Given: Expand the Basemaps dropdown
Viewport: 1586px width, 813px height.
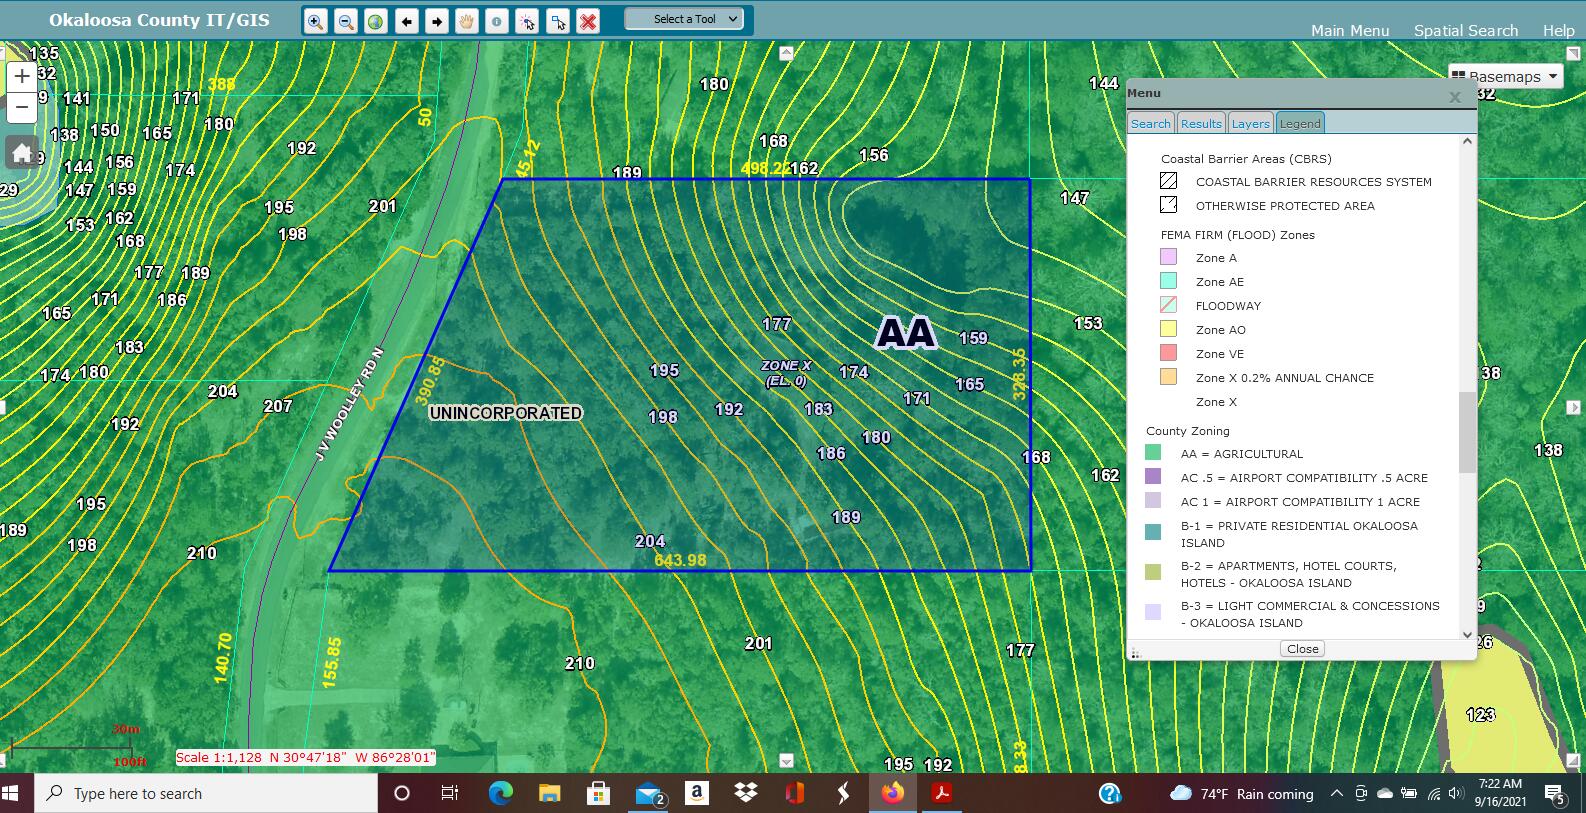Looking at the screenshot, I should [1505, 76].
